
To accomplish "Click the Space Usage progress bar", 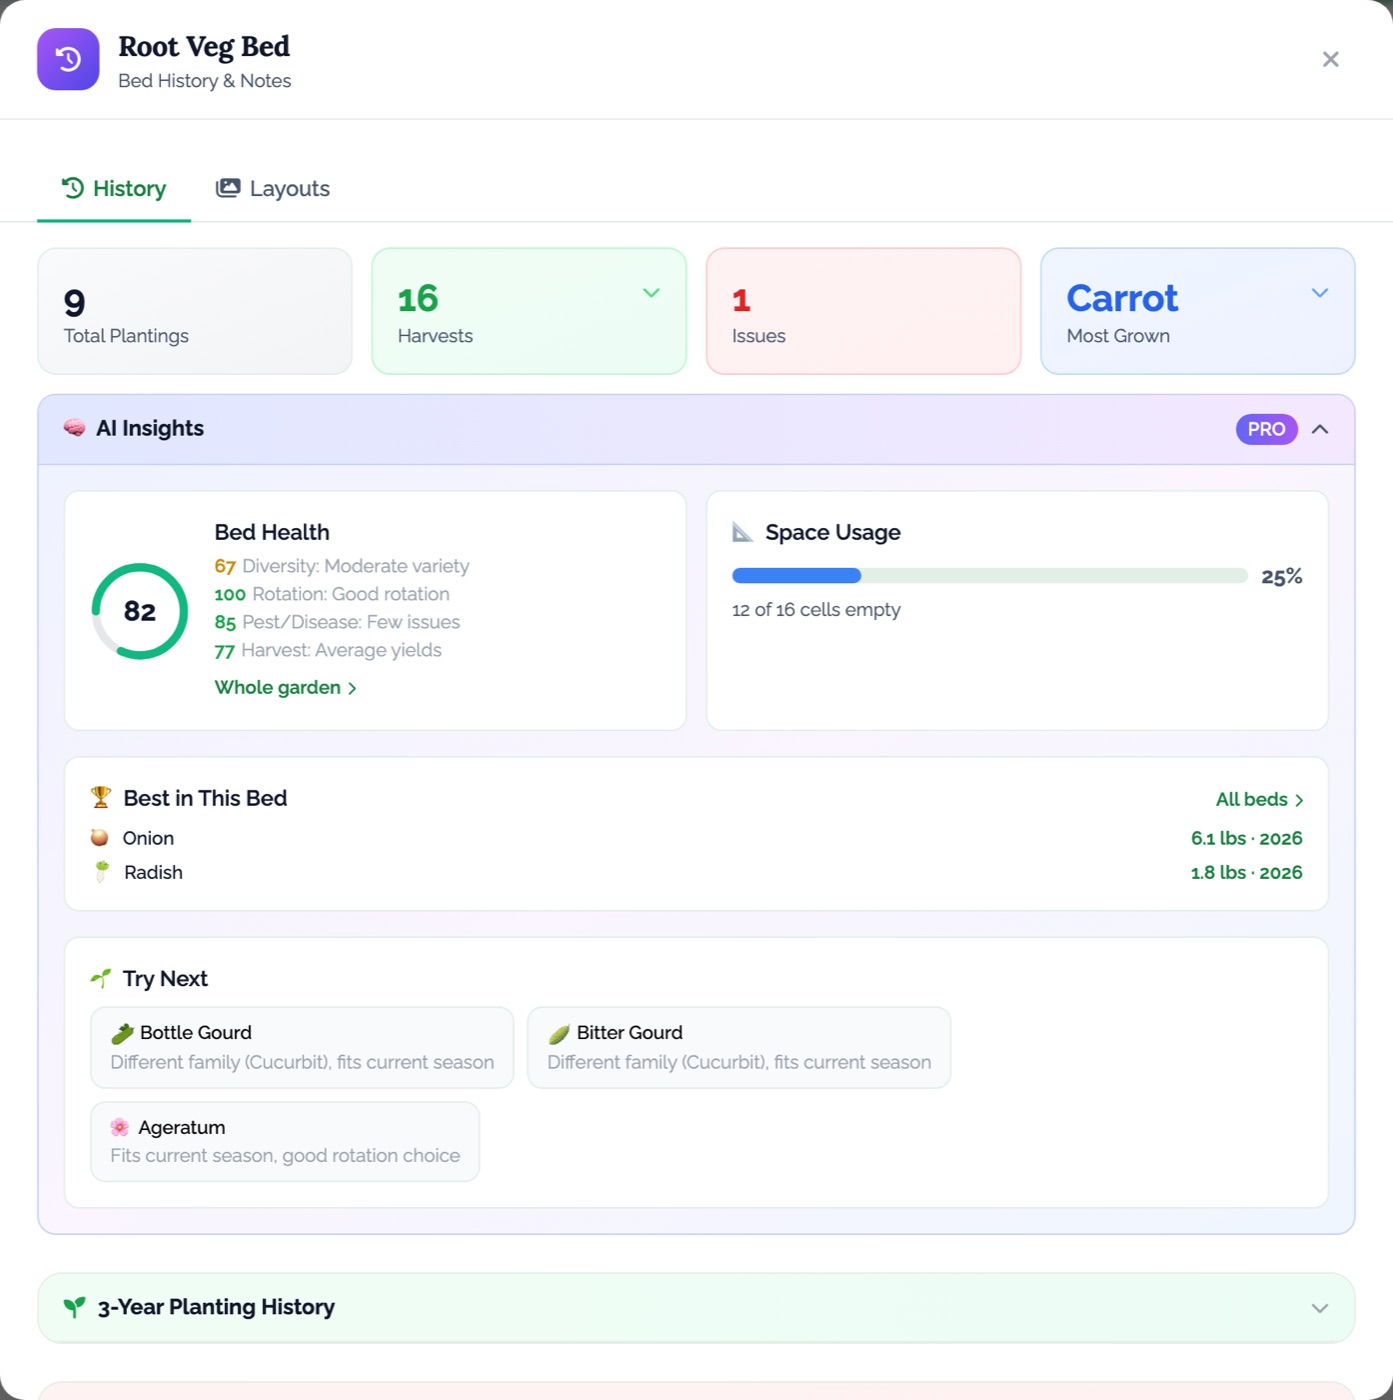I will click(989, 576).
